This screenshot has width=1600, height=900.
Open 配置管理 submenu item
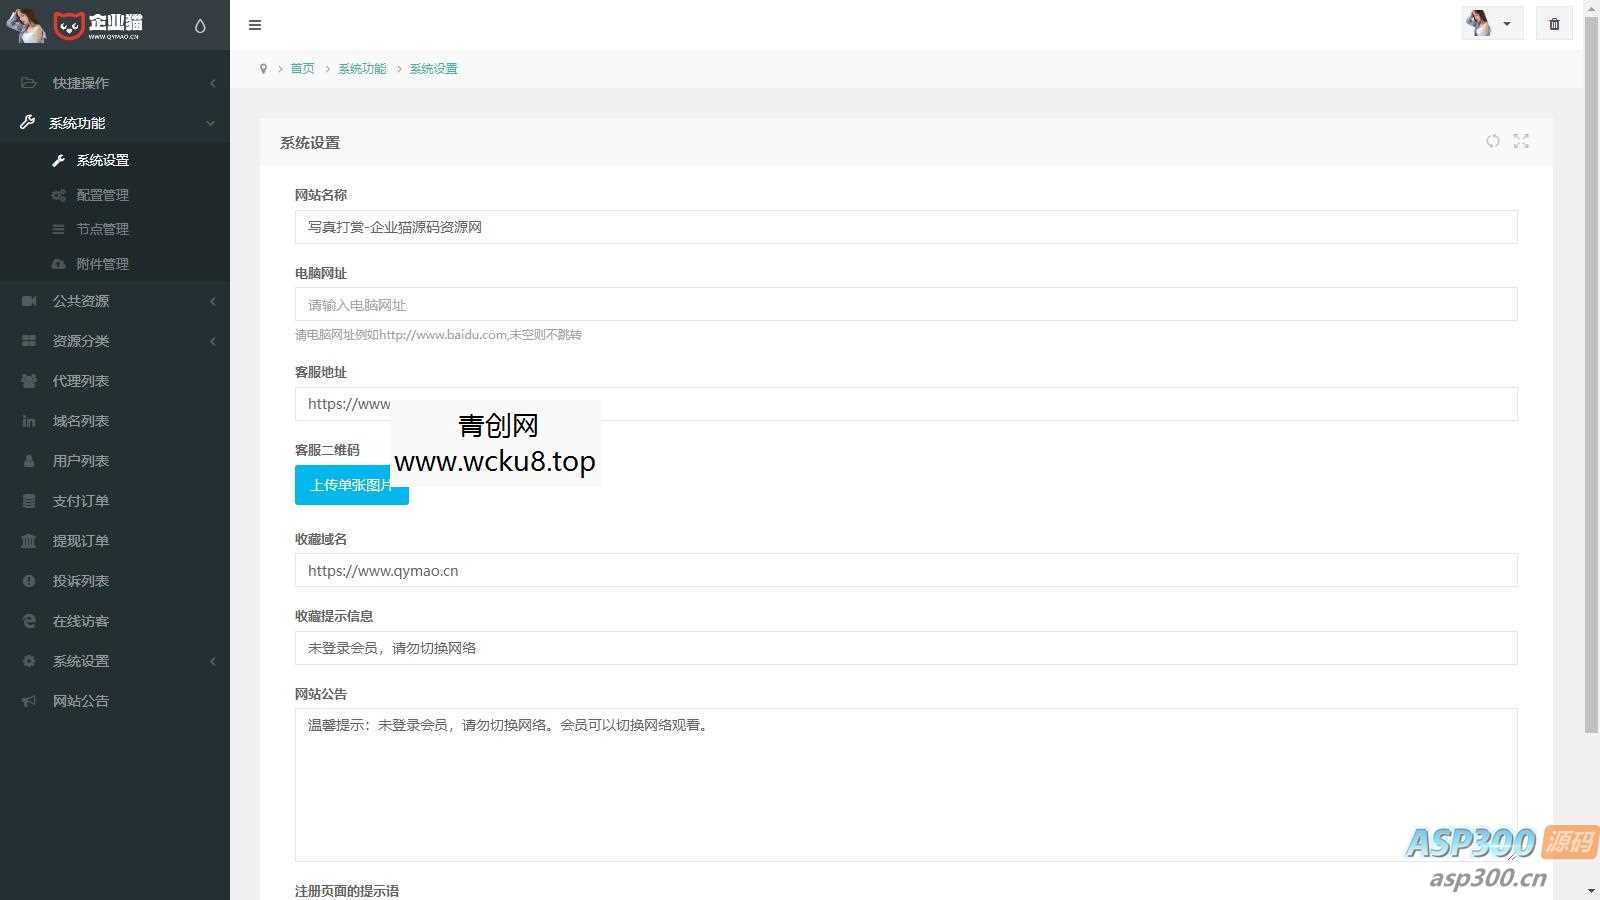(102, 195)
